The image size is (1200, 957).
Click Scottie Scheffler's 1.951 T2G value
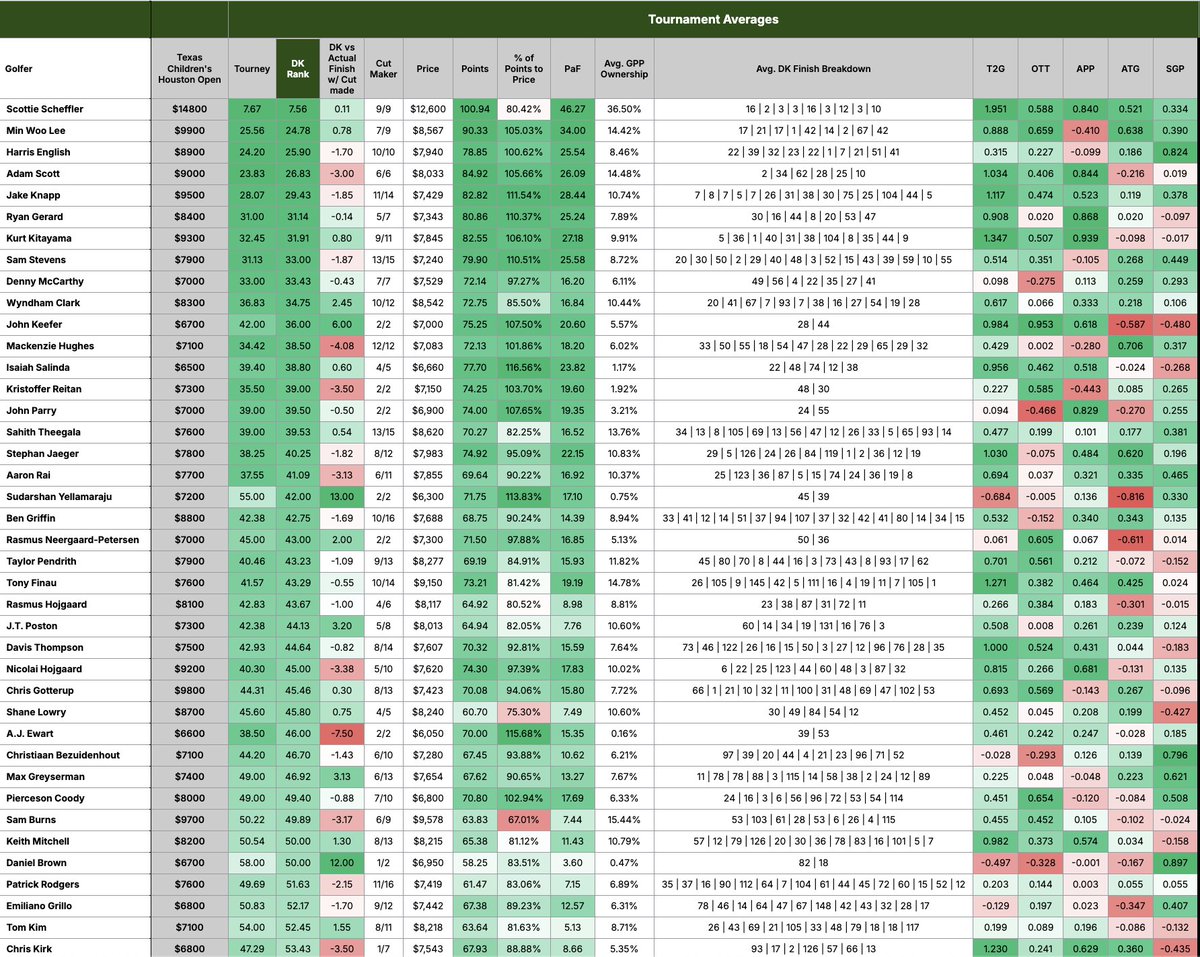click(996, 109)
